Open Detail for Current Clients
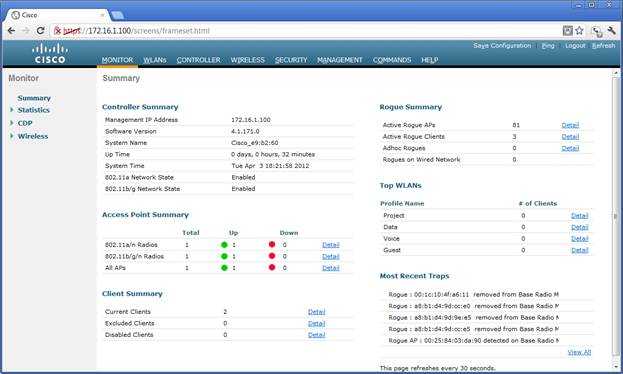 click(317, 312)
